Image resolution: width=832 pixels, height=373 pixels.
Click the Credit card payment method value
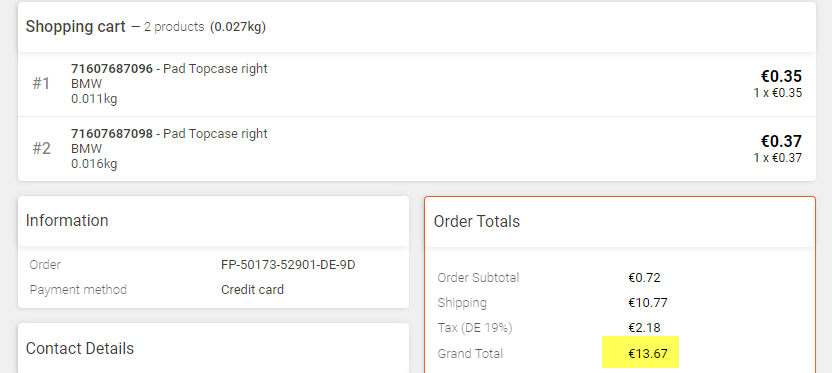253,290
